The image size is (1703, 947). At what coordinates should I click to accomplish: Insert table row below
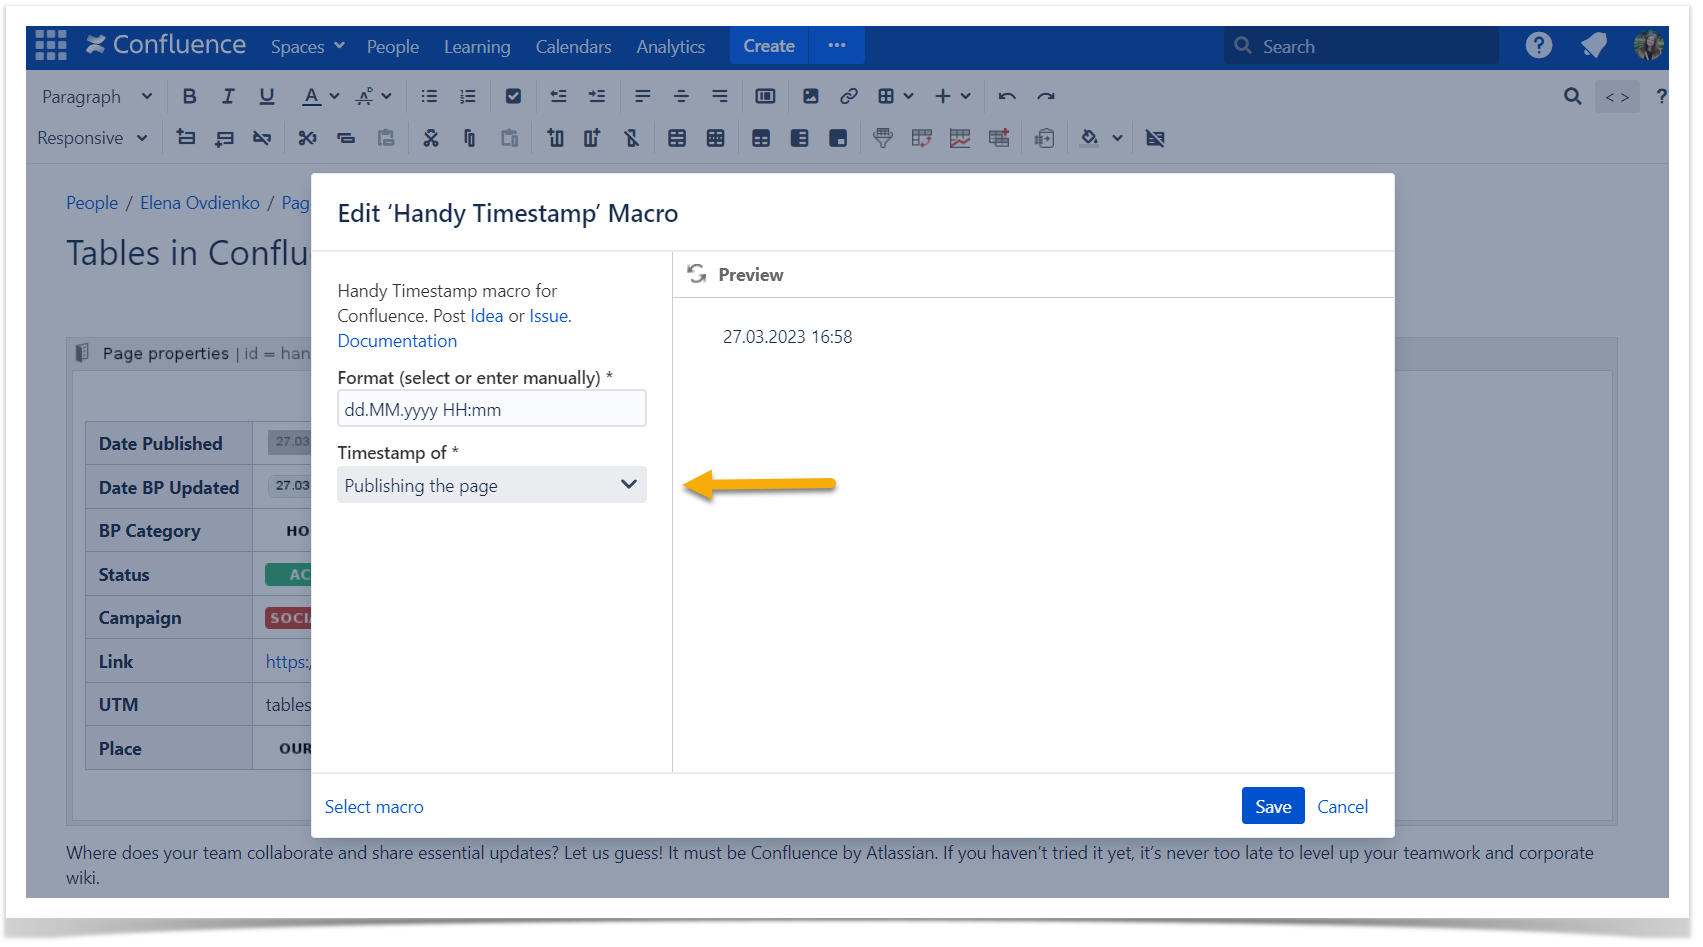(224, 138)
